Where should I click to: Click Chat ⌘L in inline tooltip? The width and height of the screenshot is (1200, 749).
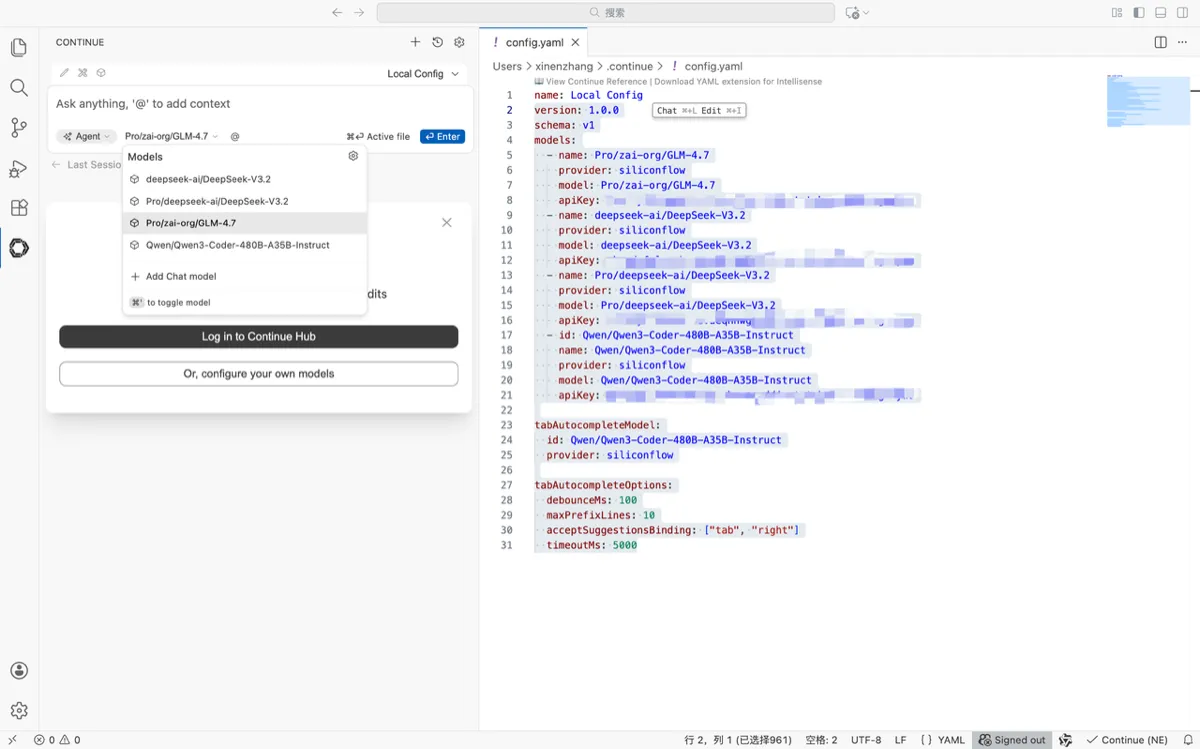pos(677,110)
